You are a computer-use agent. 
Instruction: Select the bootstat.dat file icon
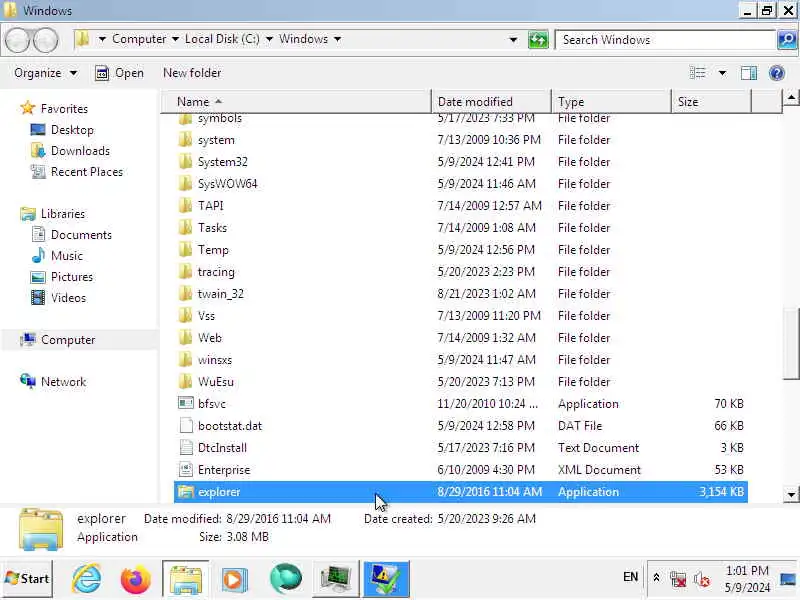[186, 426]
